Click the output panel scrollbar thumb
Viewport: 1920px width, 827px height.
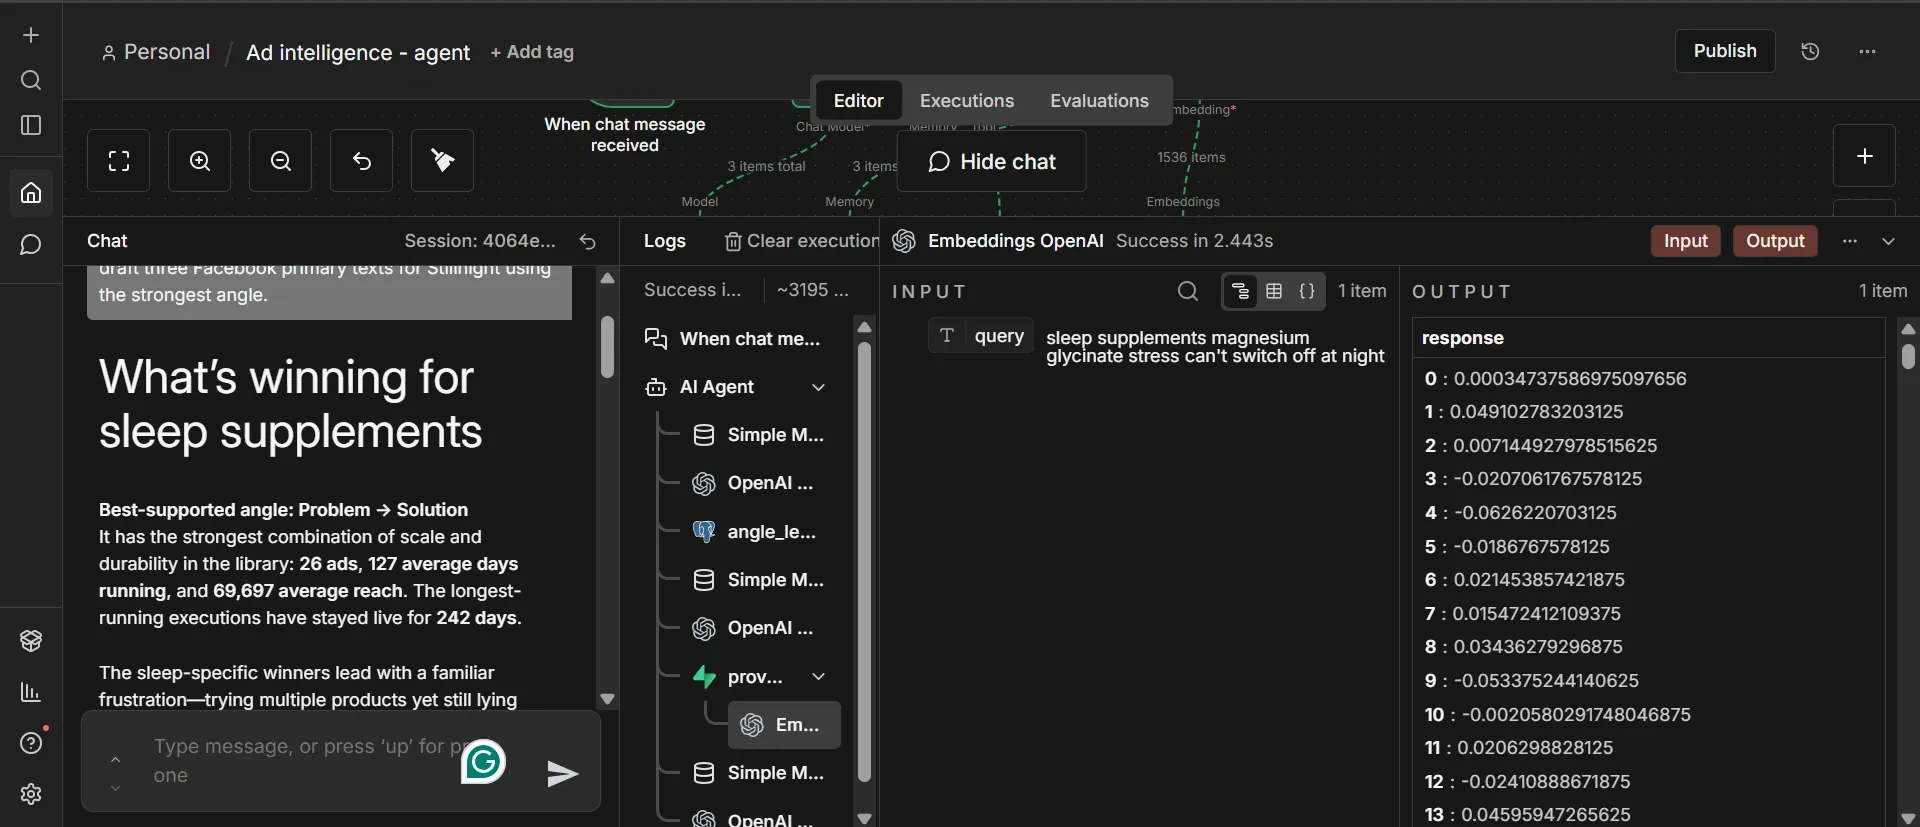1908,356
